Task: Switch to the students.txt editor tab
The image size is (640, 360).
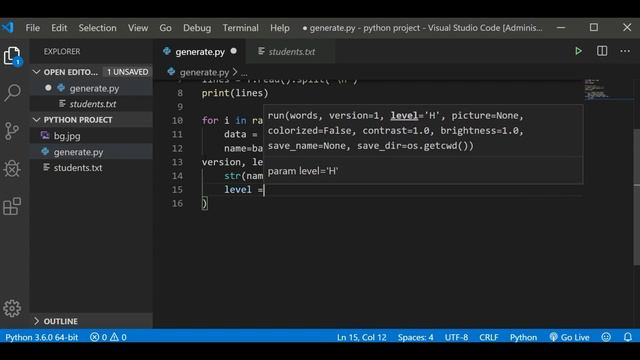Action: point(291,51)
